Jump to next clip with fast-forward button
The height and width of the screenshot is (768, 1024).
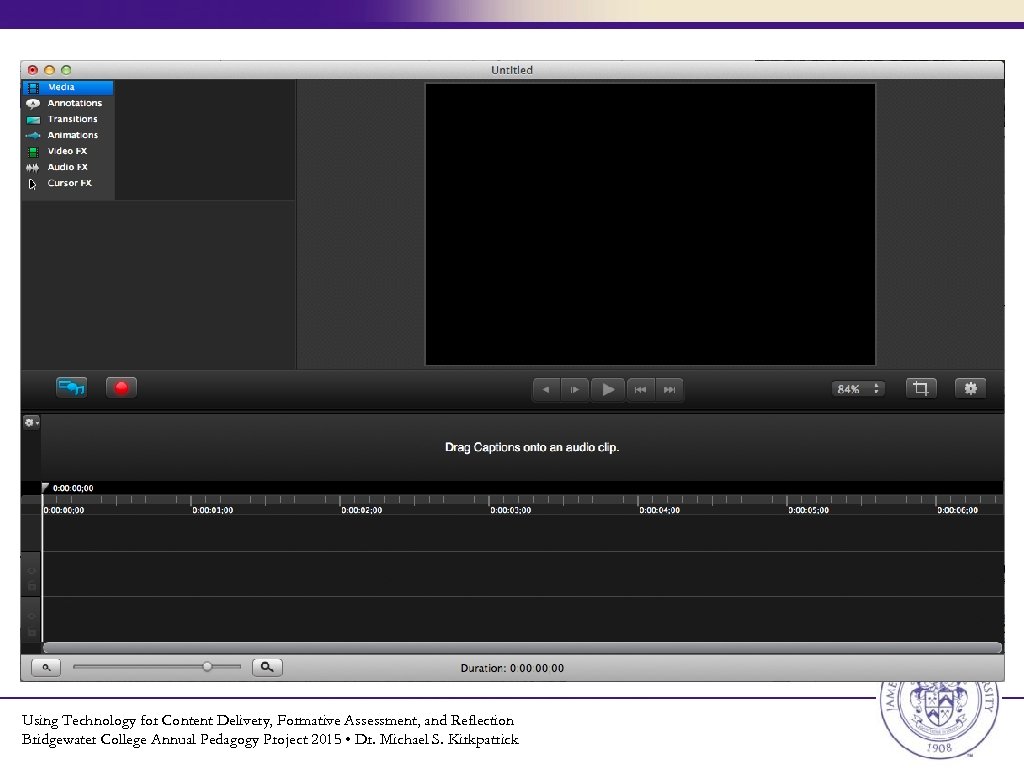click(669, 390)
